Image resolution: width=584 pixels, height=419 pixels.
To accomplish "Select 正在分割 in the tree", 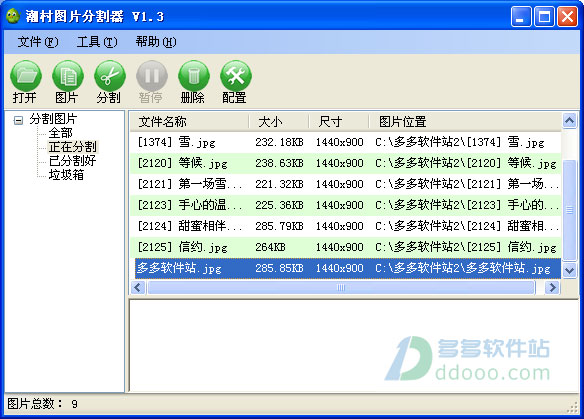I will pos(73,147).
